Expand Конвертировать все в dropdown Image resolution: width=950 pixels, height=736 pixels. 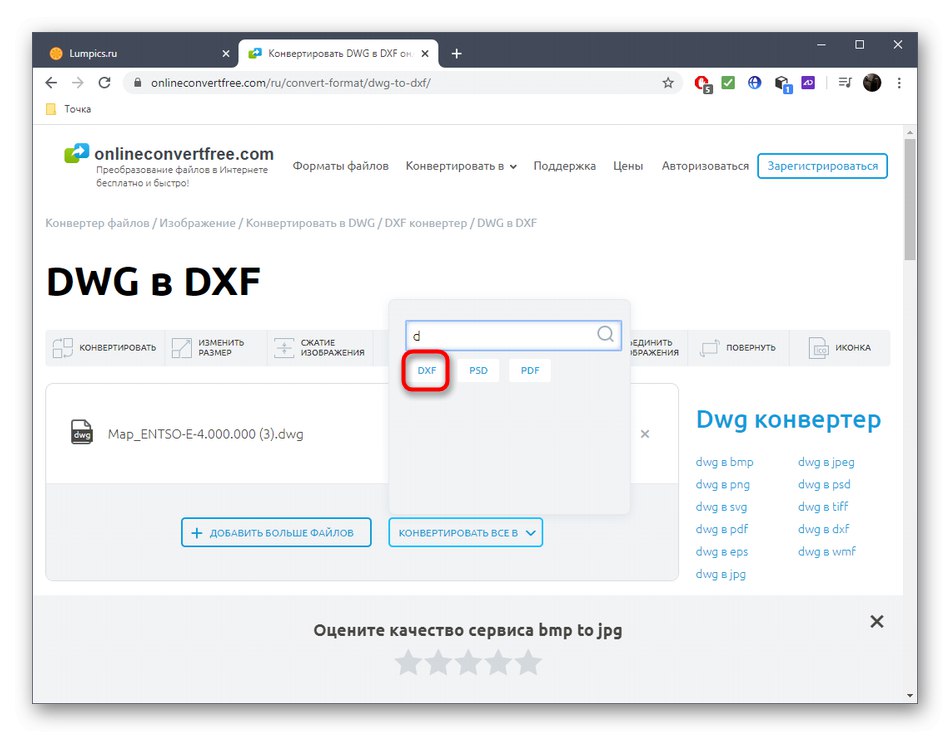tap(465, 532)
